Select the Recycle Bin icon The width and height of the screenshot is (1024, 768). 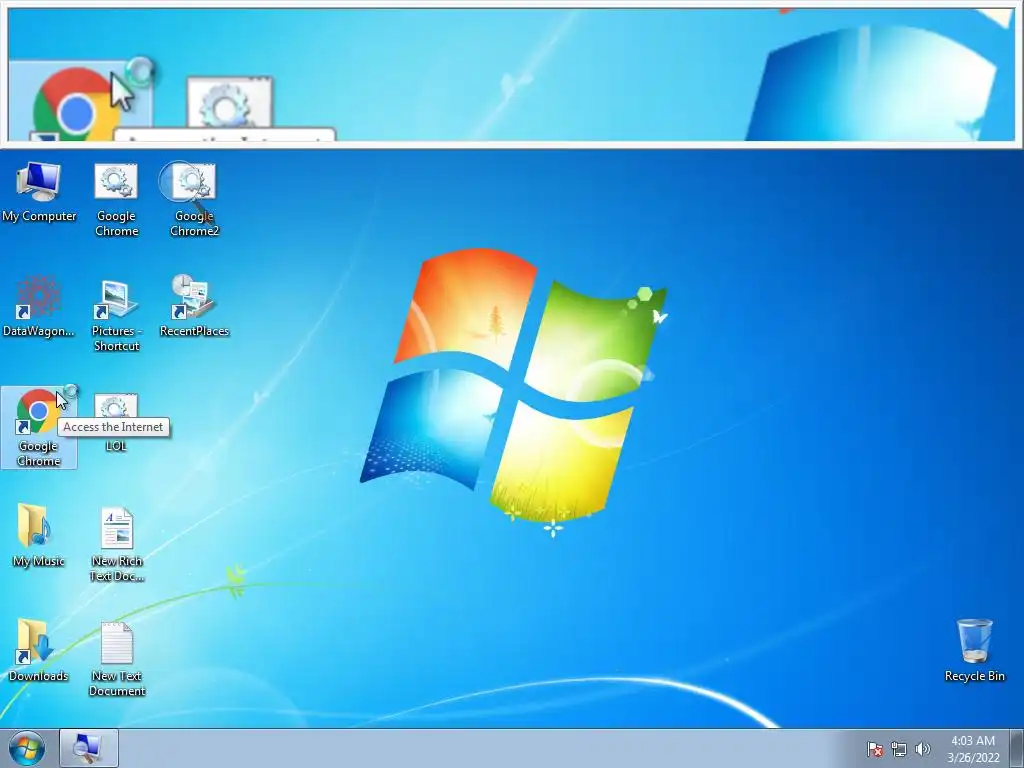point(974,650)
